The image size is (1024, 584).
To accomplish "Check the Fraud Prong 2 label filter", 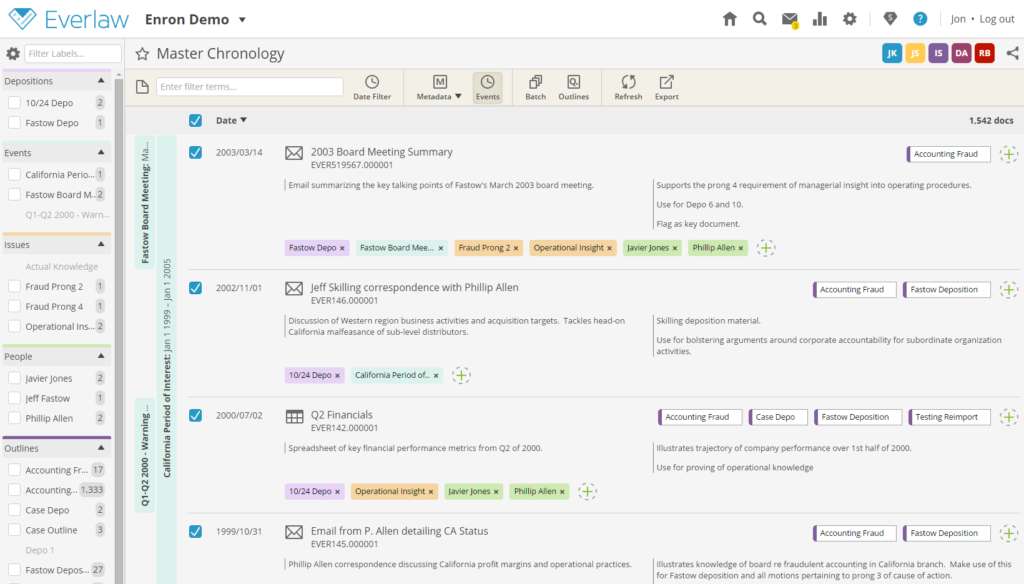I will tap(14, 286).
